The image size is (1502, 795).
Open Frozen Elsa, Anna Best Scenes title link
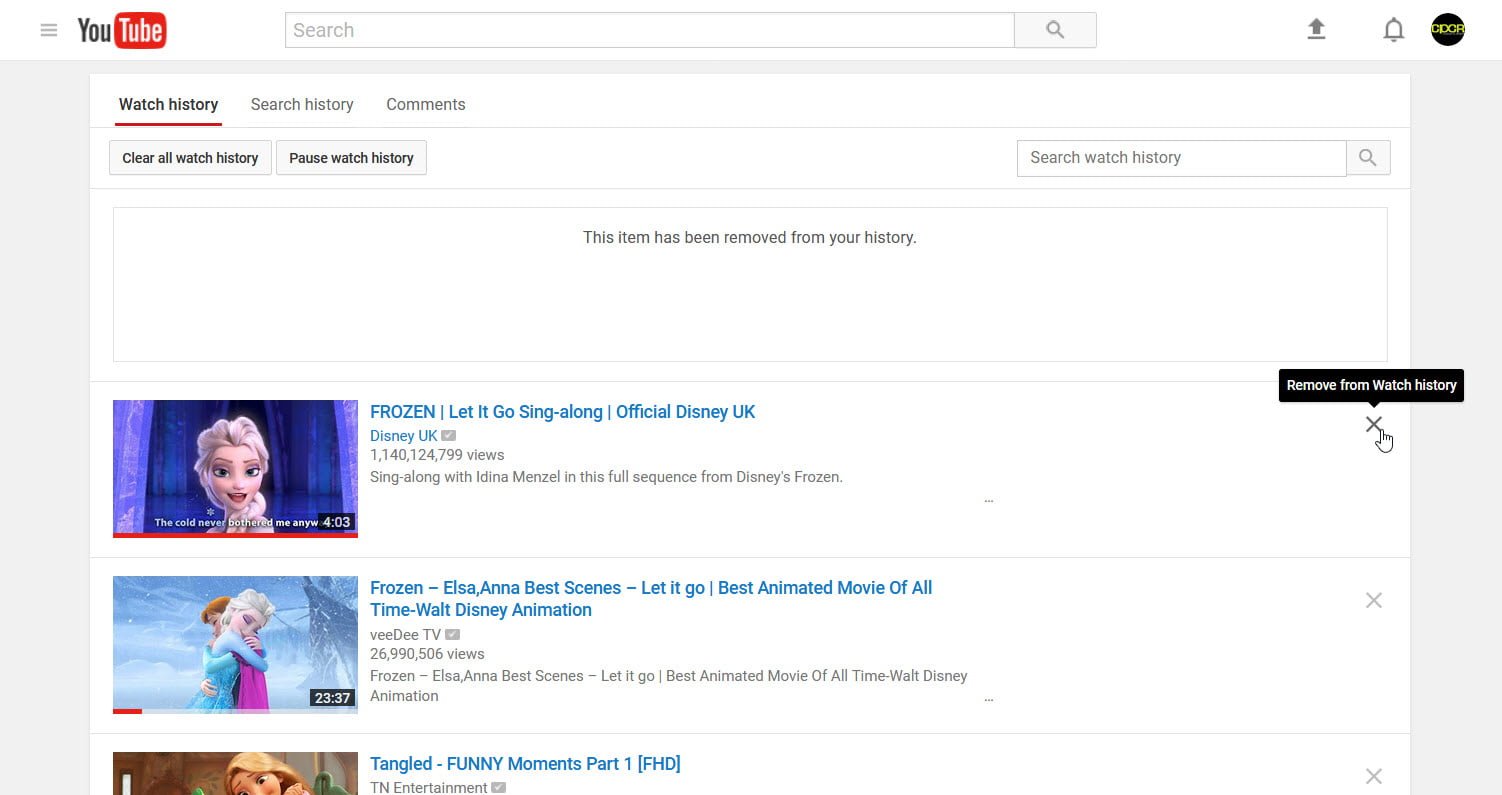click(x=651, y=599)
